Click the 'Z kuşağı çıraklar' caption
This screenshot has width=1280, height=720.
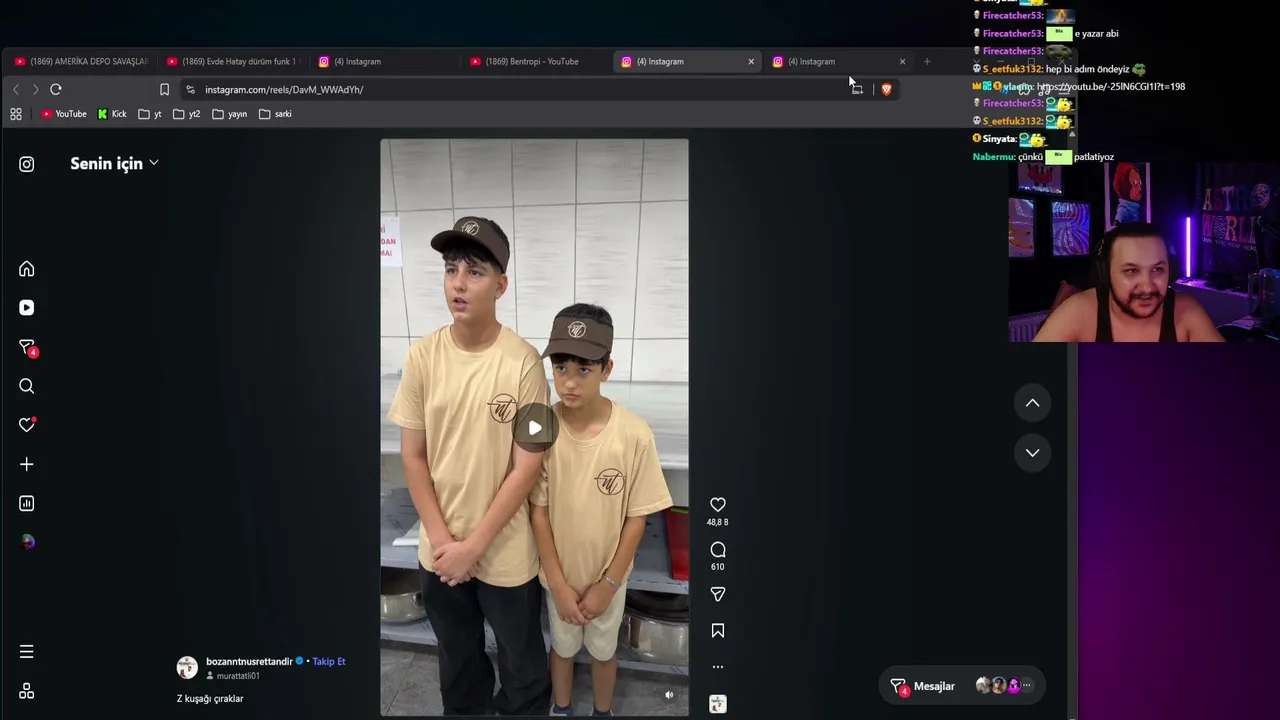(x=210, y=699)
